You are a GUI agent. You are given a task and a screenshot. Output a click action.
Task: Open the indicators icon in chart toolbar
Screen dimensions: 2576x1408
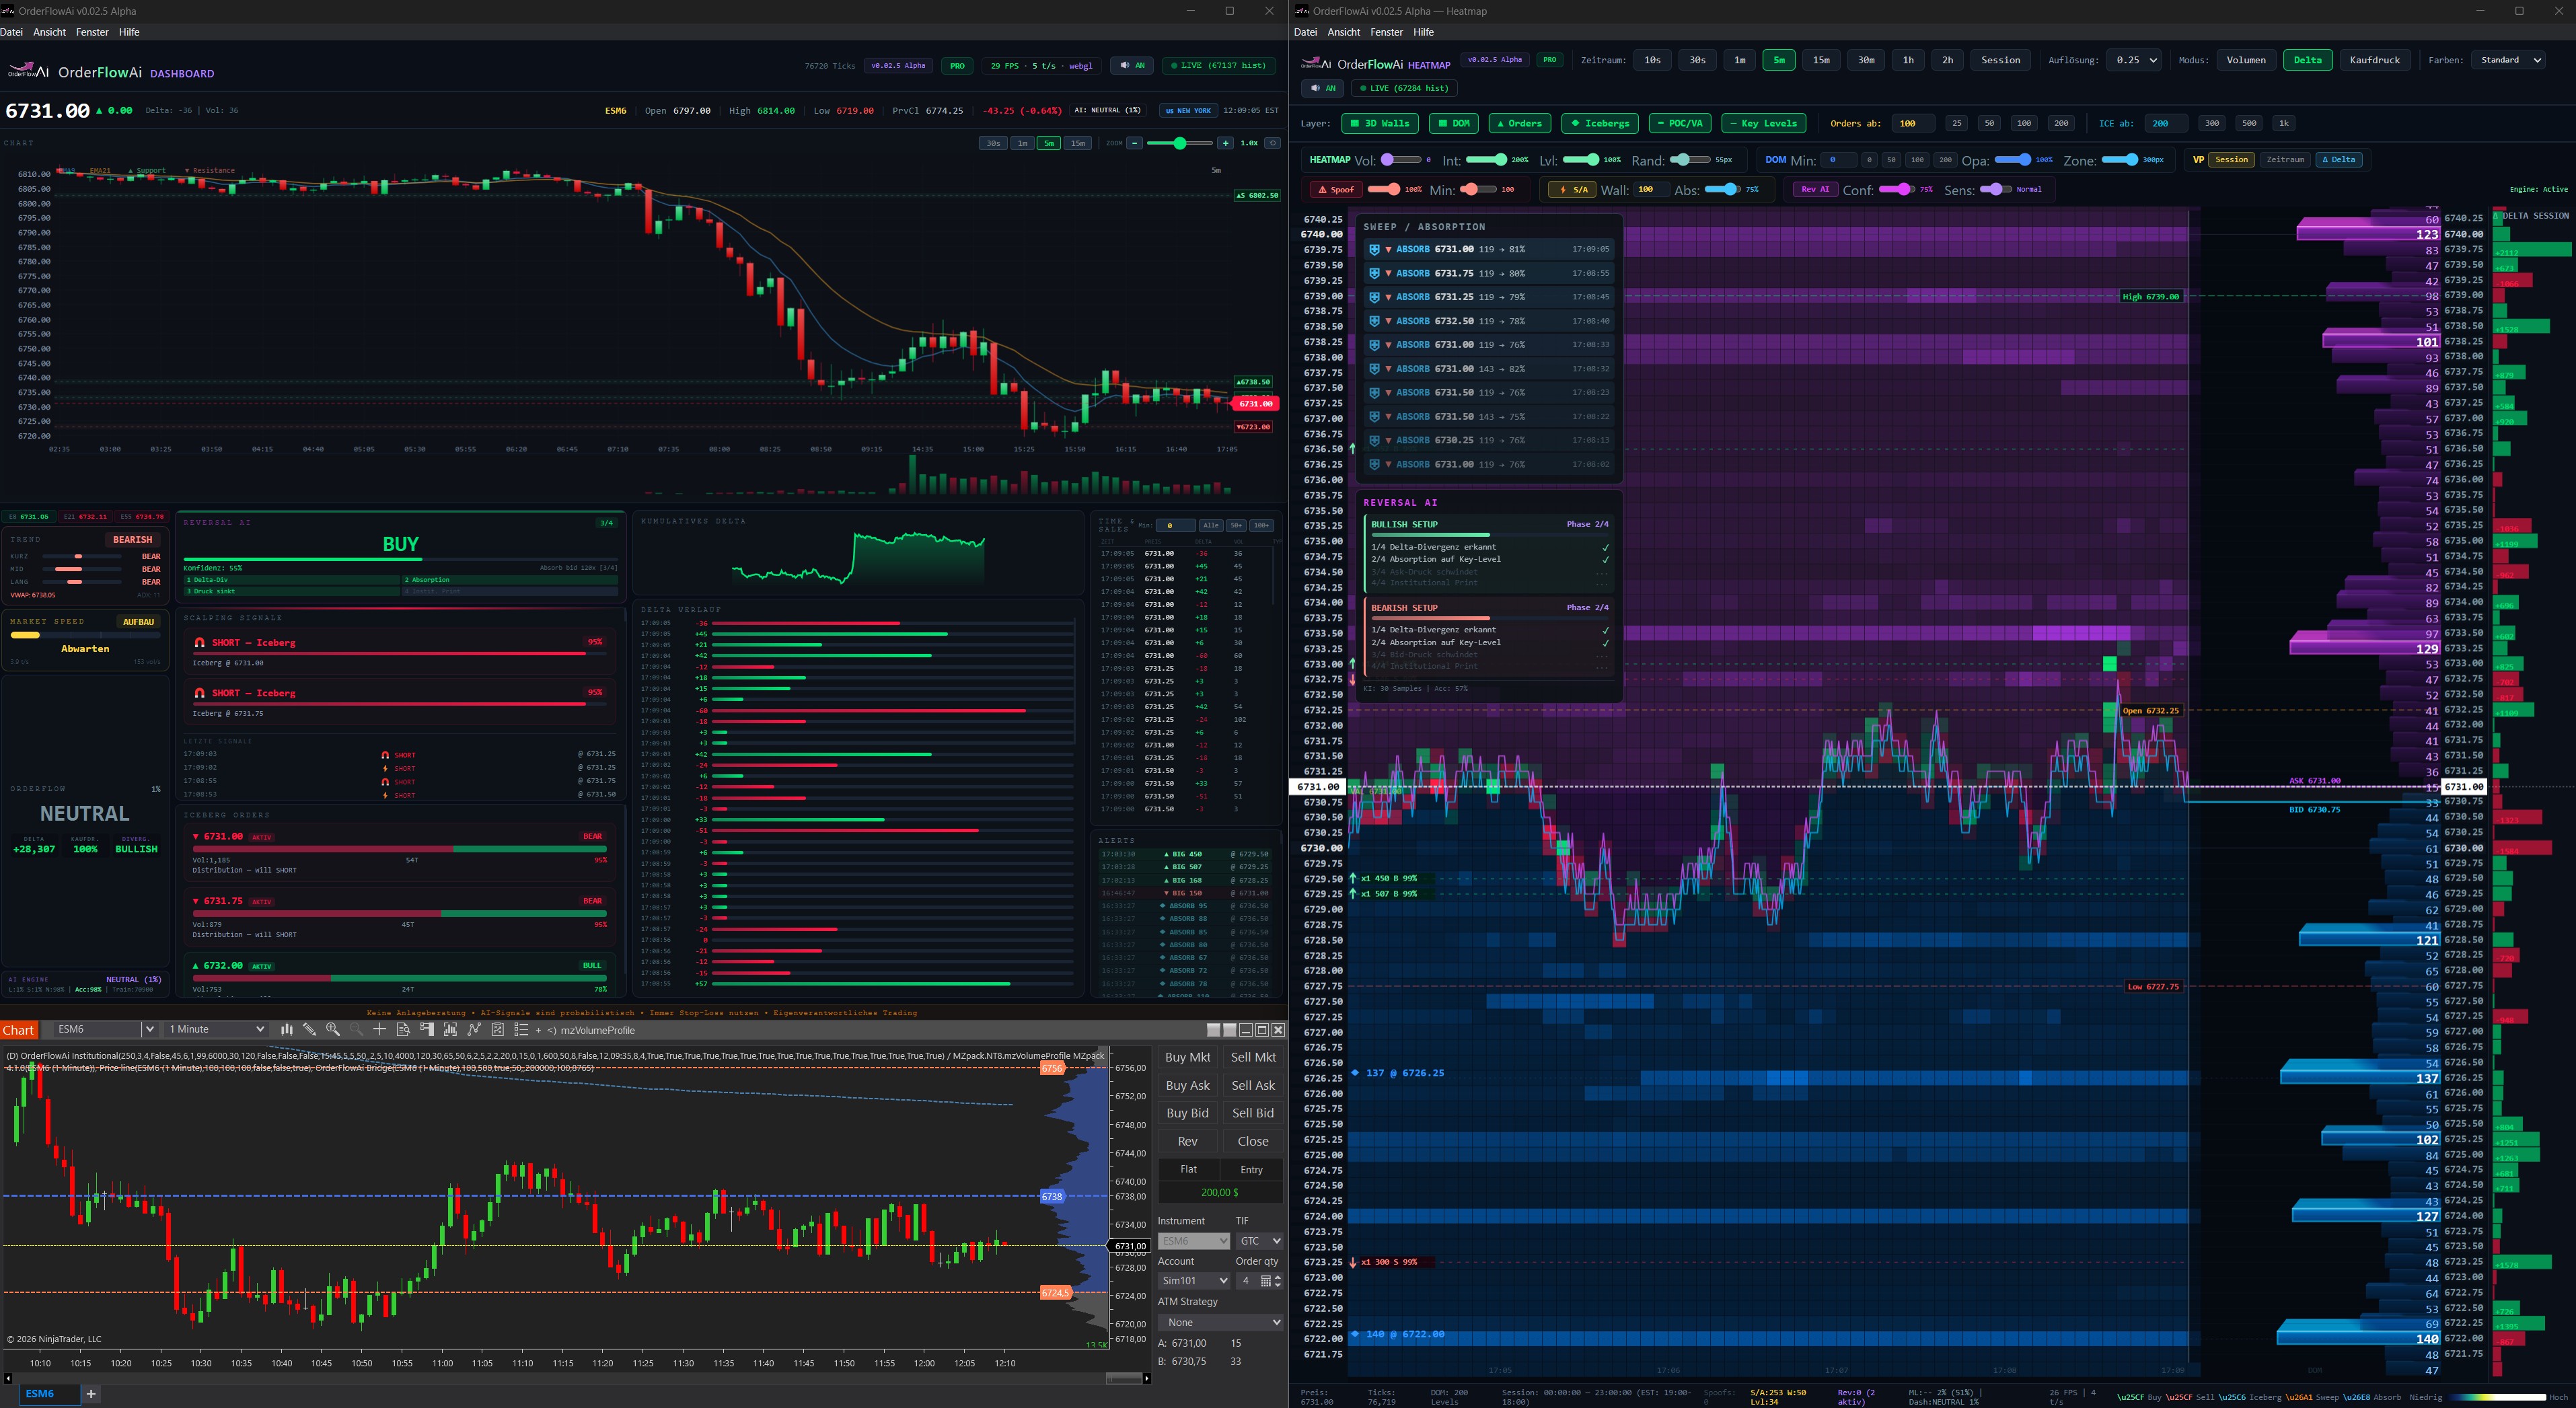(450, 1030)
